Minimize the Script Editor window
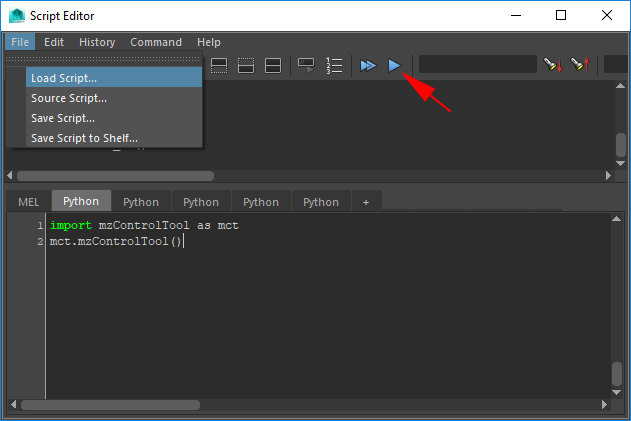Viewport: 631px width, 421px height. pyautogui.click(x=516, y=15)
